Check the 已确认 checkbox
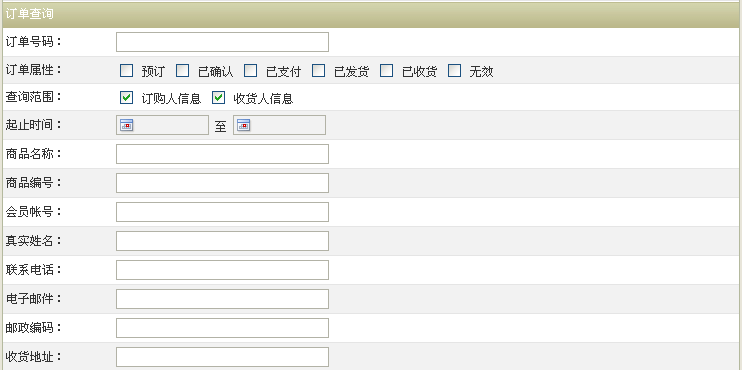Image resolution: width=742 pixels, height=370 pixels. [x=183, y=70]
